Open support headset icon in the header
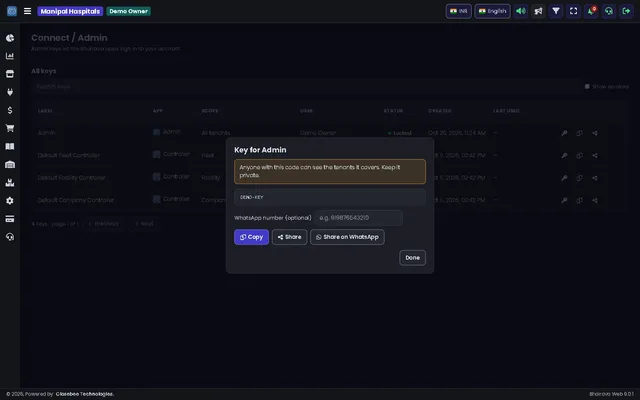Screen dimensions: 640x400 pos(609,11)
